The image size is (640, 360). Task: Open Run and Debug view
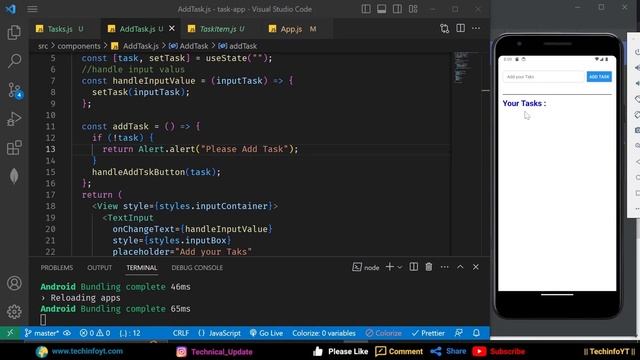[x=14, y=119]
